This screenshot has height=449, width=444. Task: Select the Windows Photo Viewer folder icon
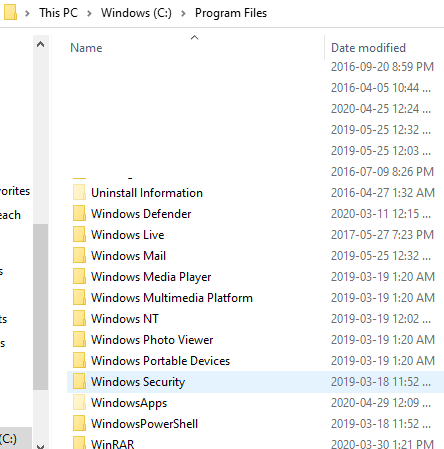[79, 339]
